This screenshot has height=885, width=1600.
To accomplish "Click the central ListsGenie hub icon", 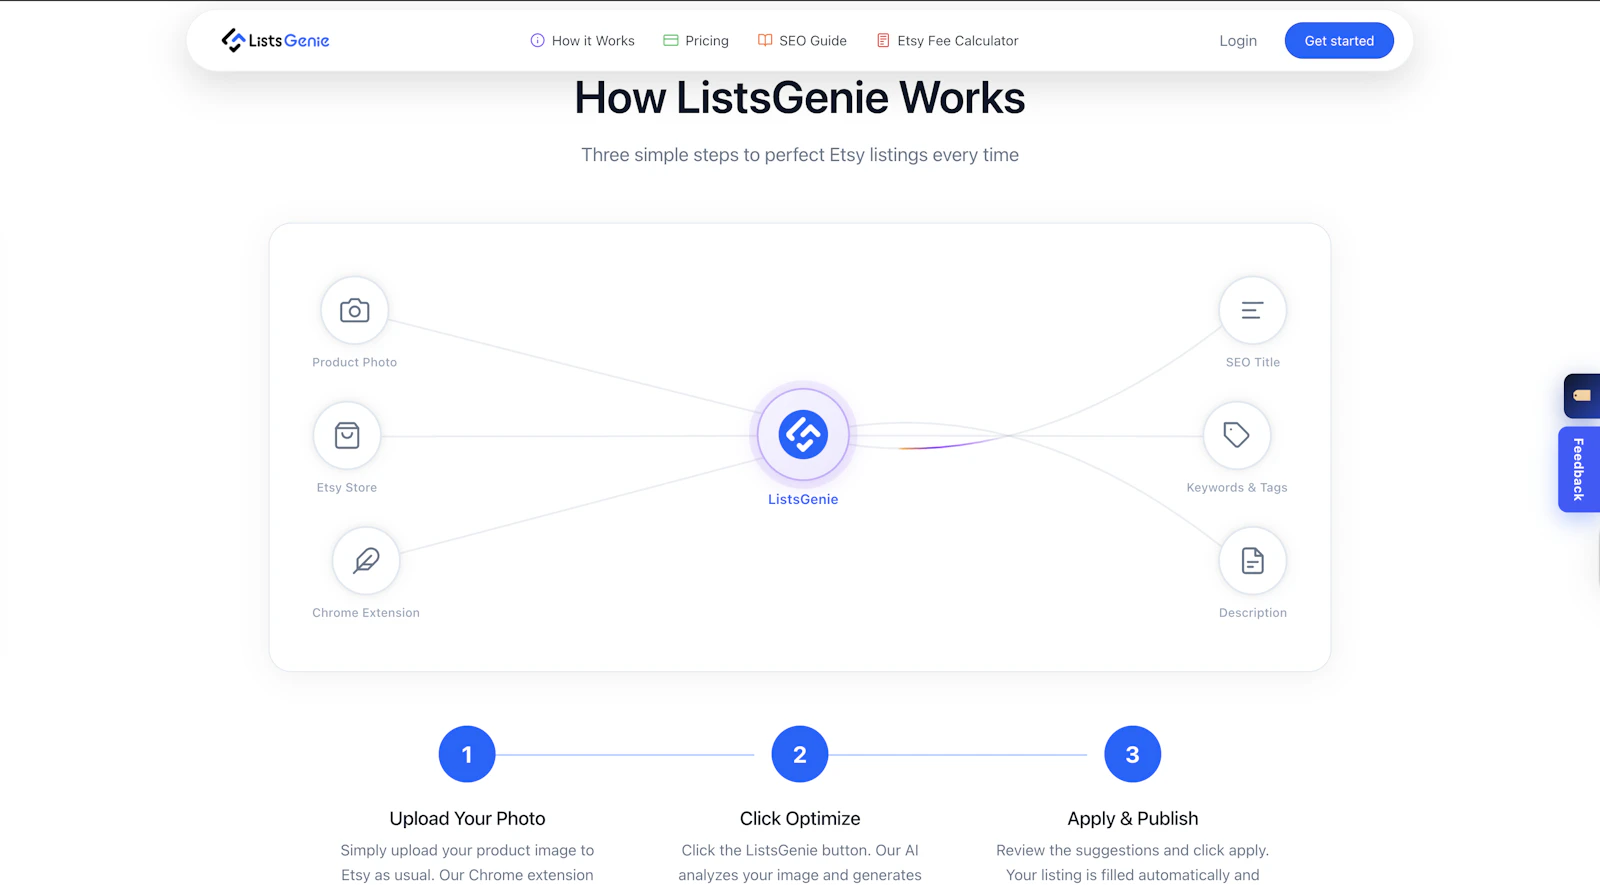I will coord(803,435).
